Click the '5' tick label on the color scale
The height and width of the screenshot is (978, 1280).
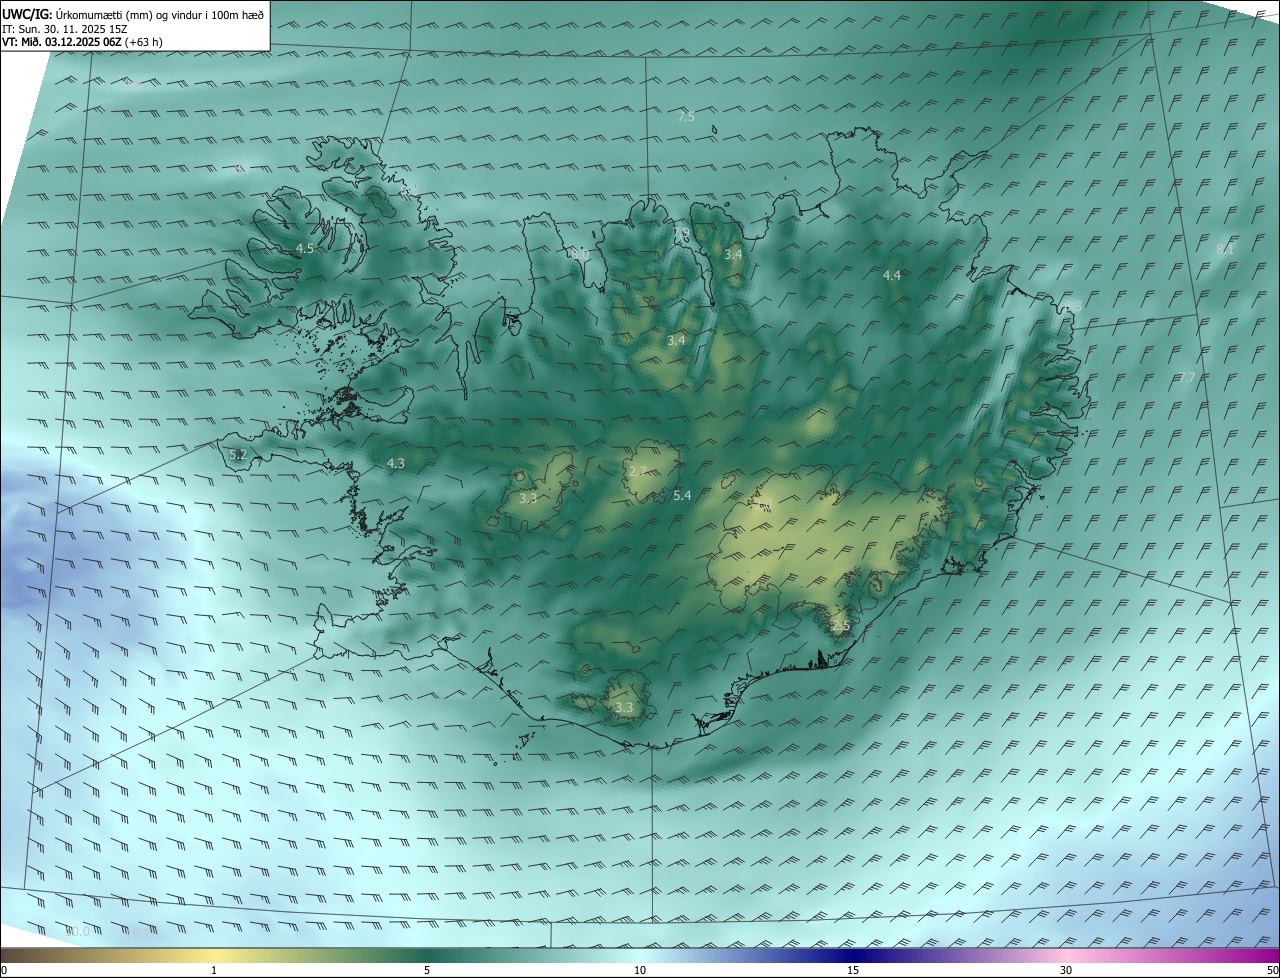pos(427,970)
